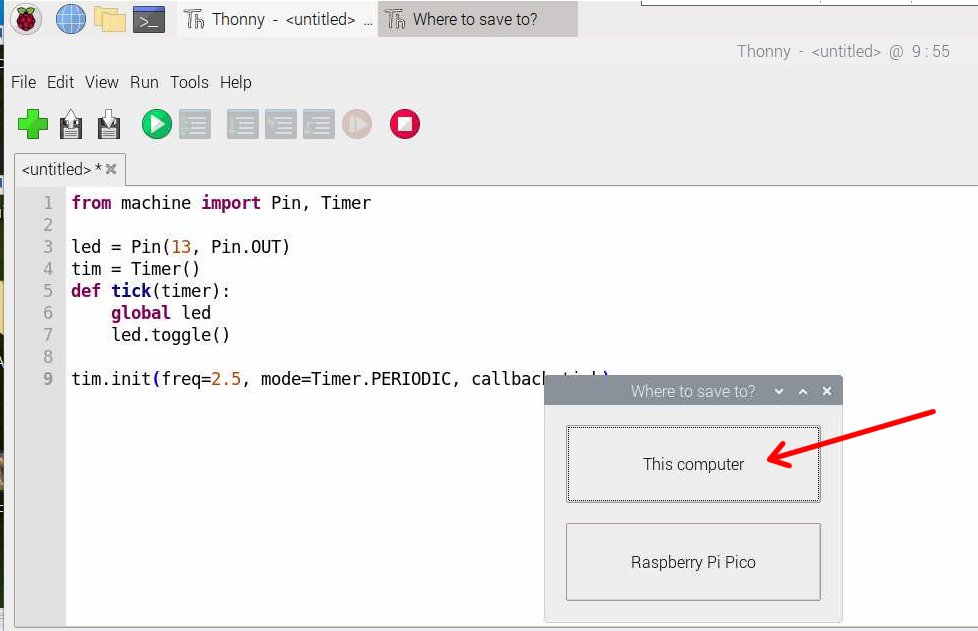978x631 pixels.
Task: Launch the Terminal from the taskbar
Action: [x=148, y=19]
